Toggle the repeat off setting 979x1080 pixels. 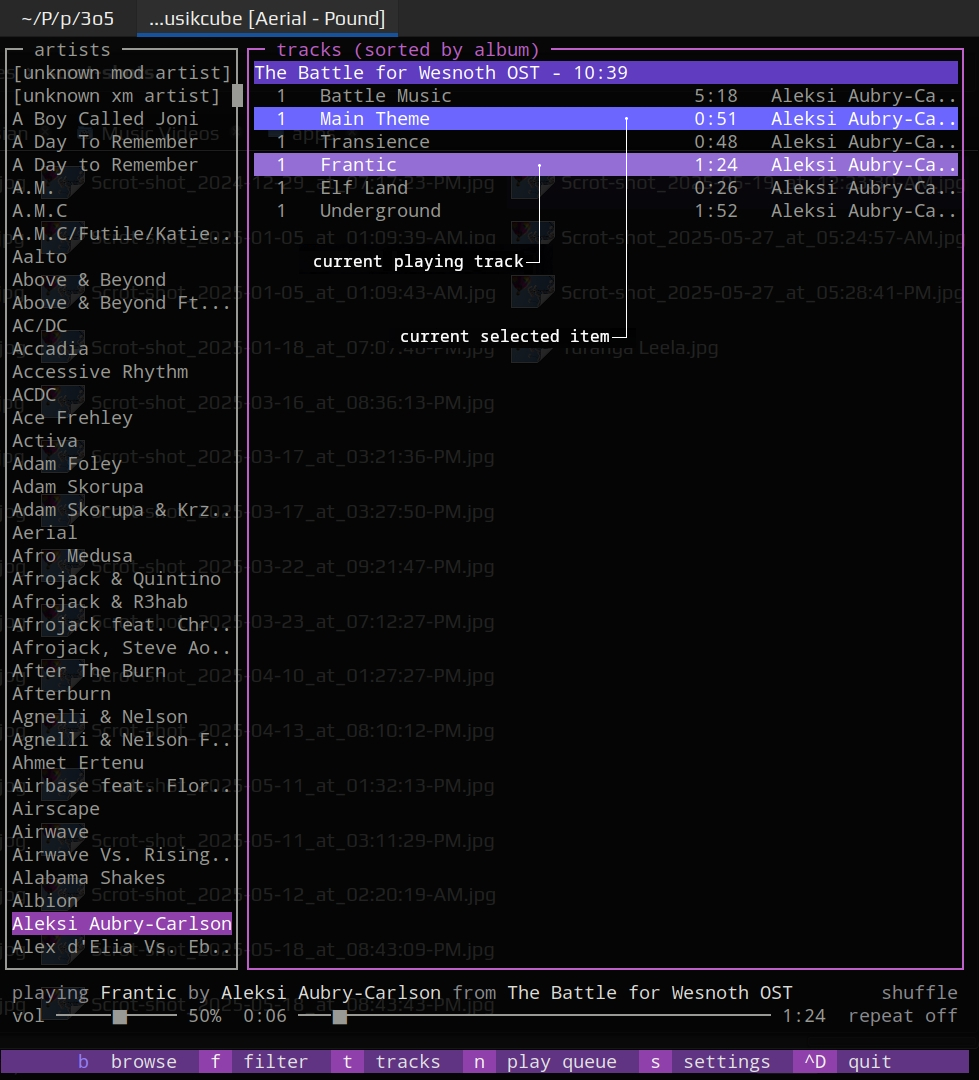pos(903,1016)
